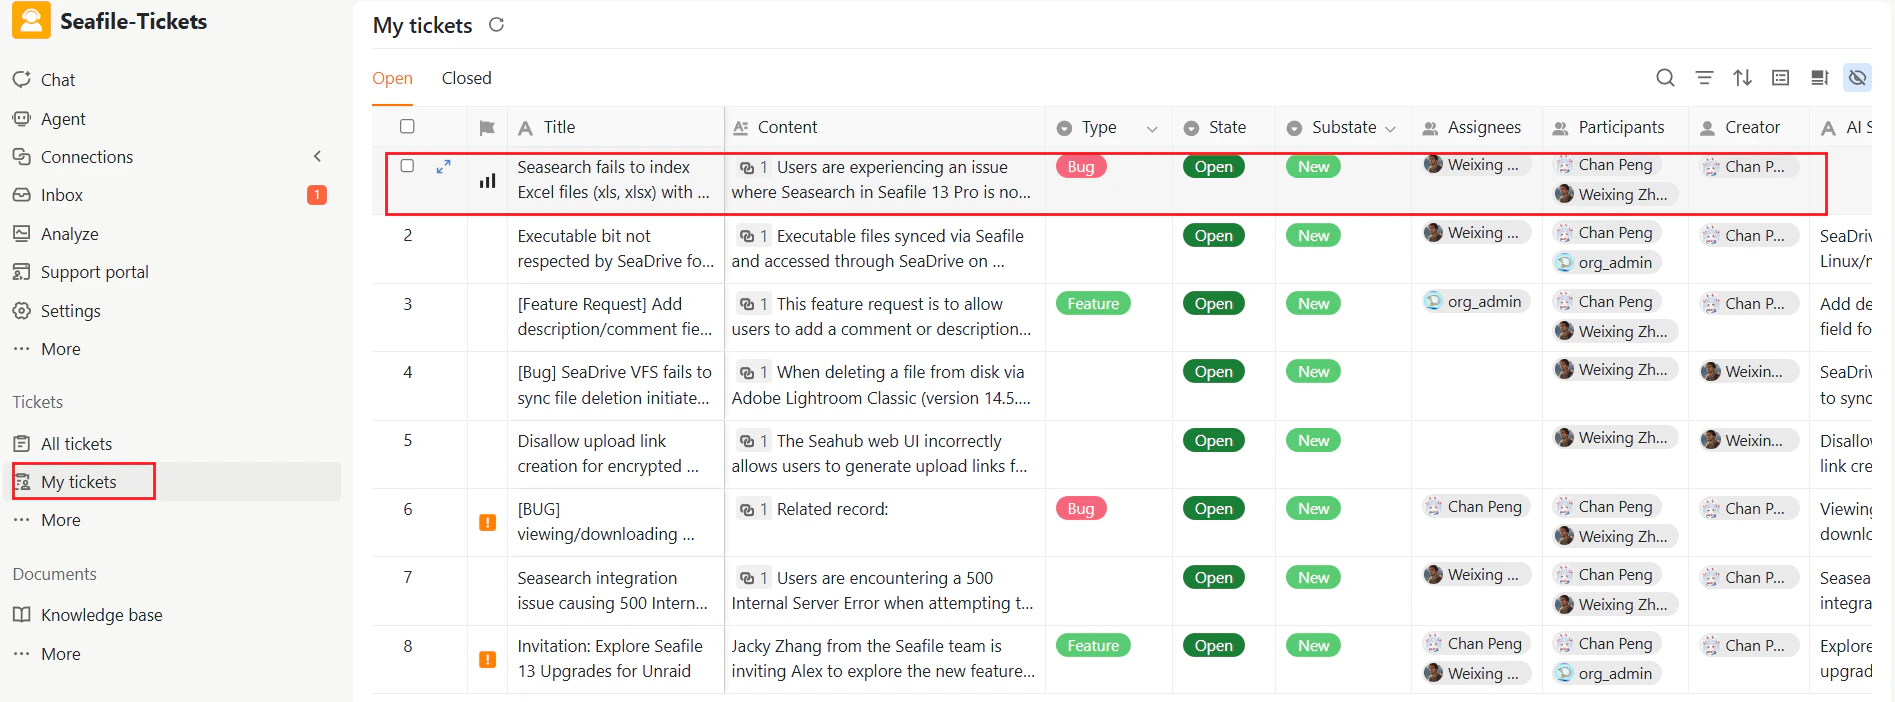Click orange alert flag on row 6

click(487, 522)
